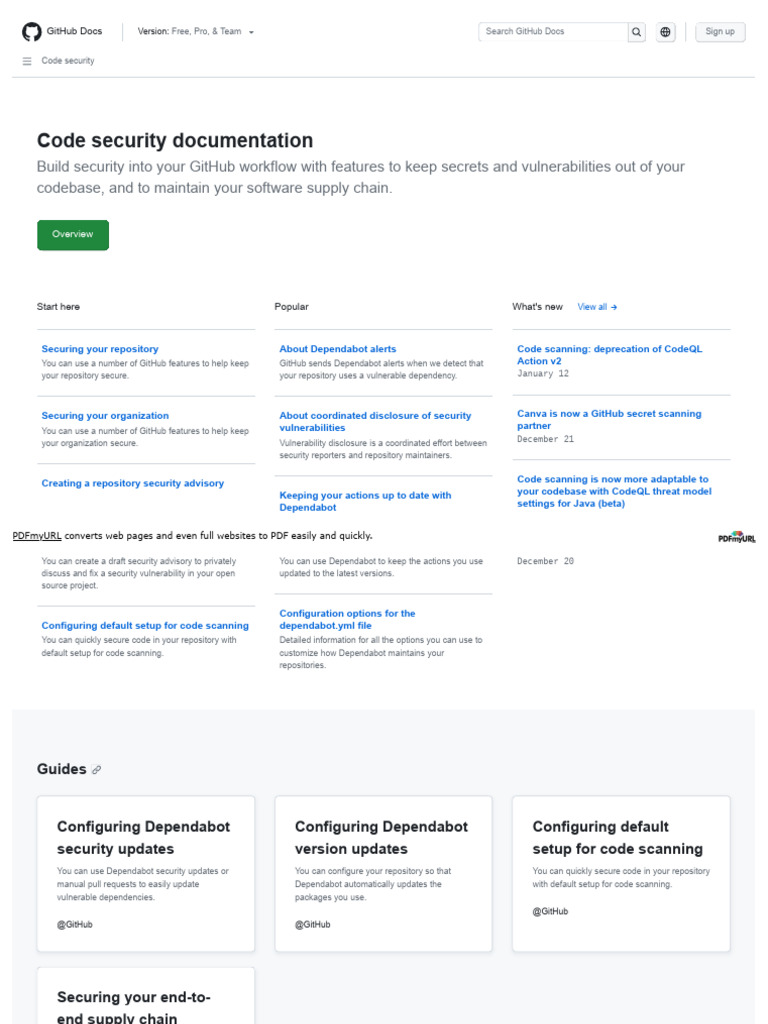Follow the View all link

click(x=597, y=307)
